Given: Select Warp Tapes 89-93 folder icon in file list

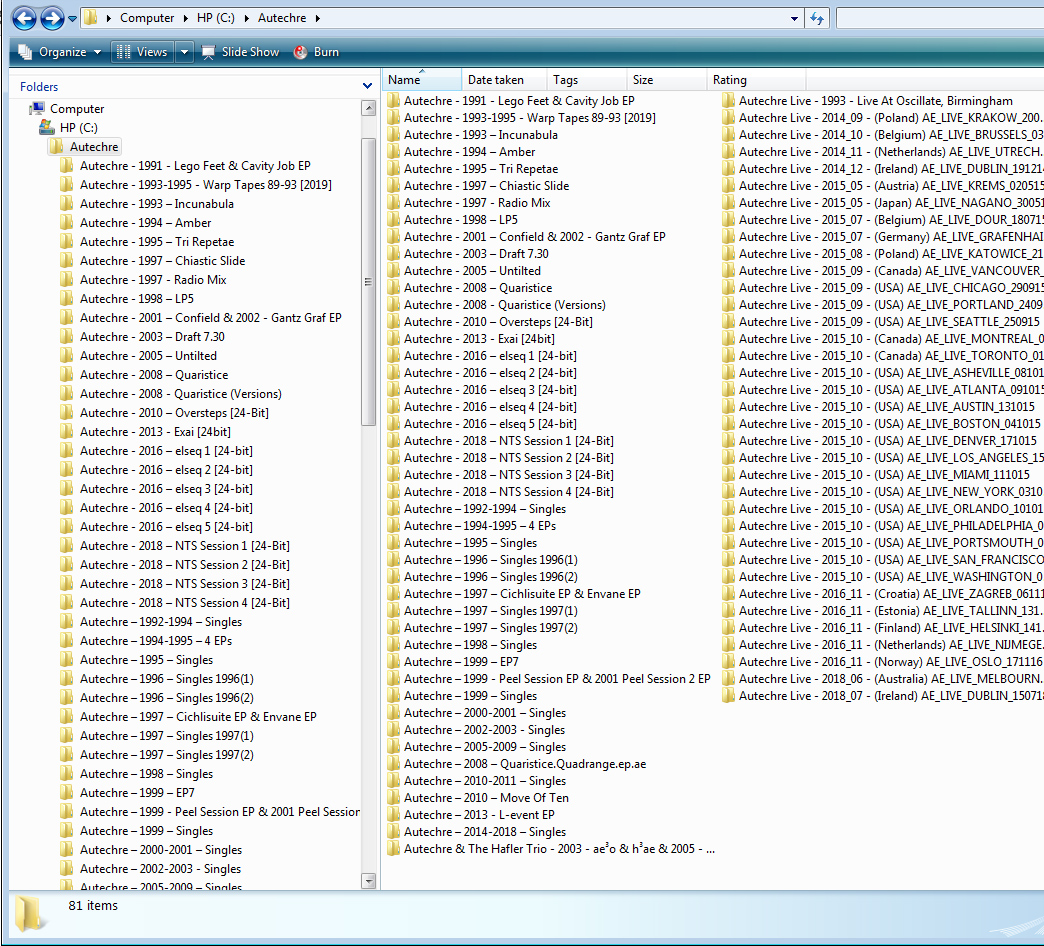Looking at the screenshot, I should click(393, 118).
